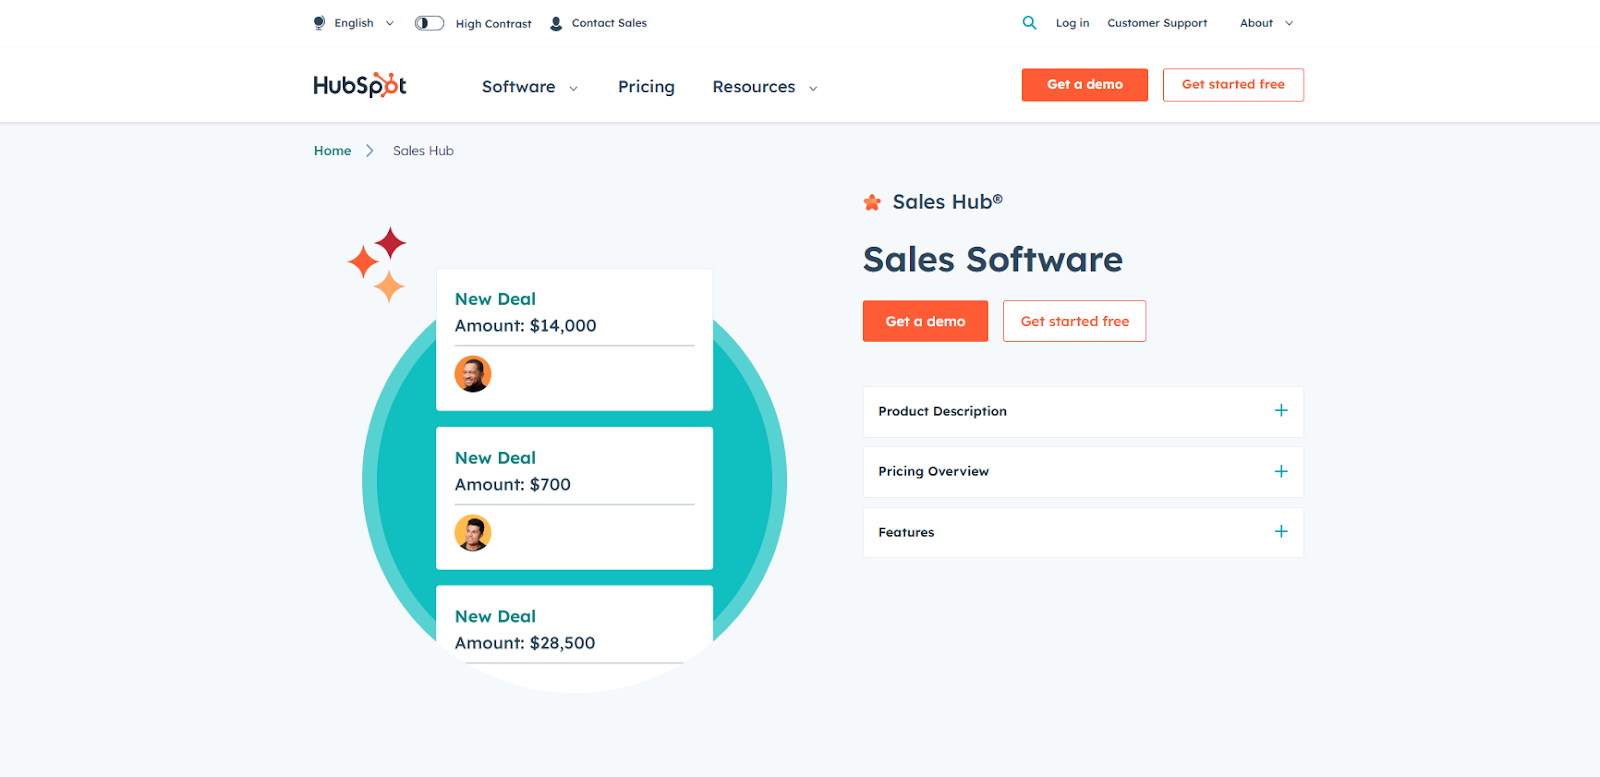Click the Sales Hub breadcrumb text
The width and height of the screenshot is (1600, 777).
tap(423, 151)
